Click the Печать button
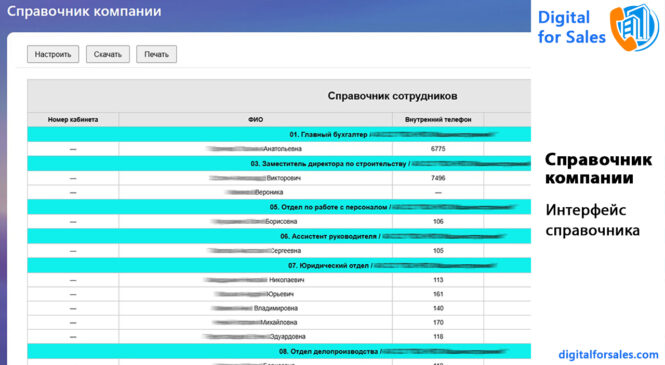 tap(156, 54)
